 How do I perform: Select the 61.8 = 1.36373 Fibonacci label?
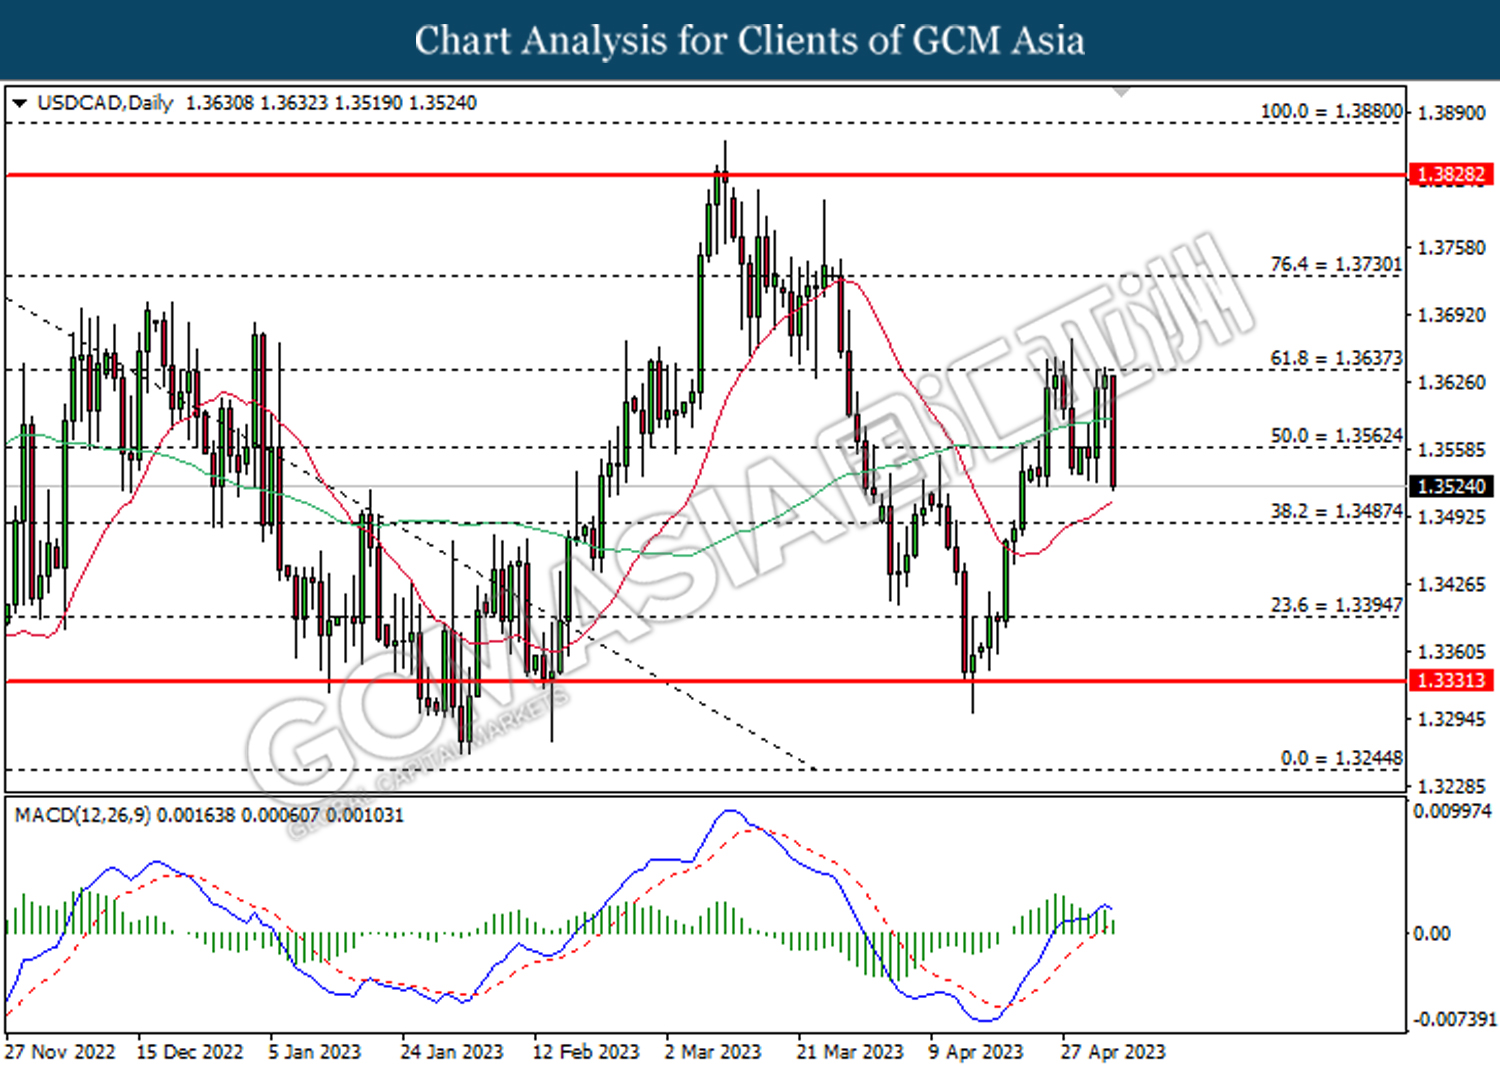[x=1336, y=358]
